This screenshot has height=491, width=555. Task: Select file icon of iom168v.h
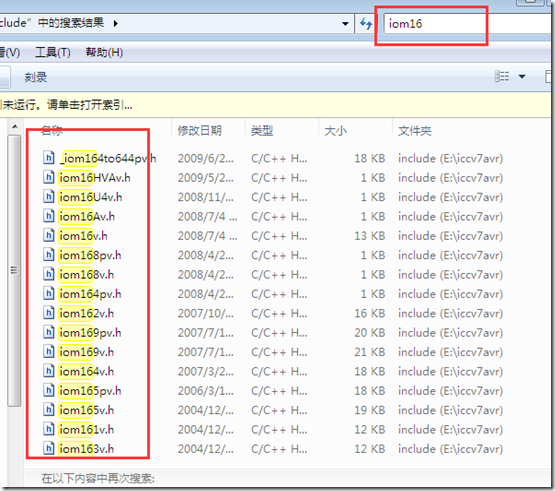coord(49,274)
